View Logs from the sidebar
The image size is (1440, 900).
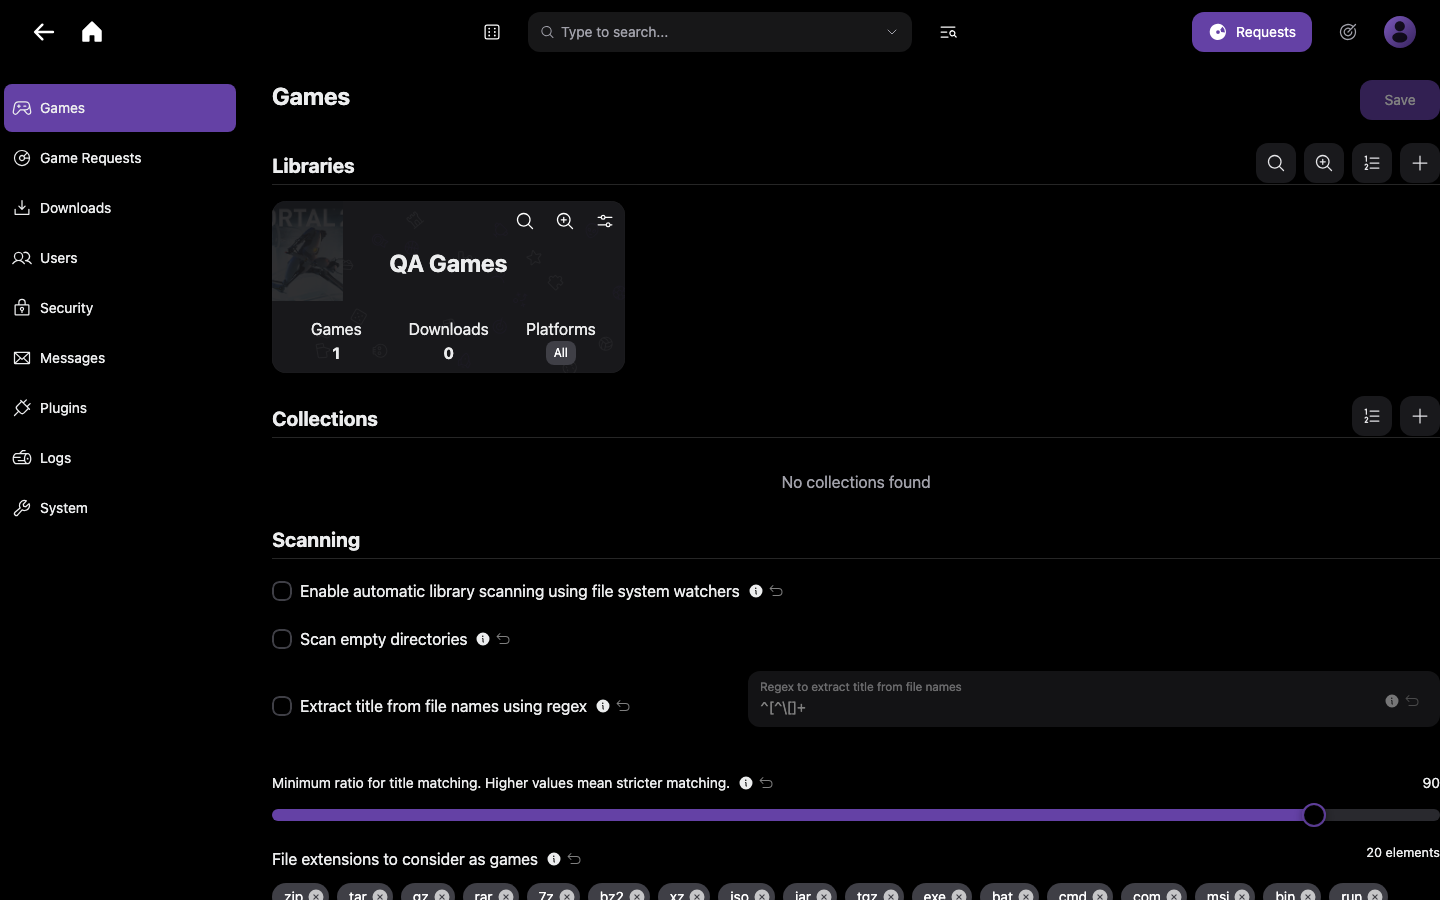(120, 458)
